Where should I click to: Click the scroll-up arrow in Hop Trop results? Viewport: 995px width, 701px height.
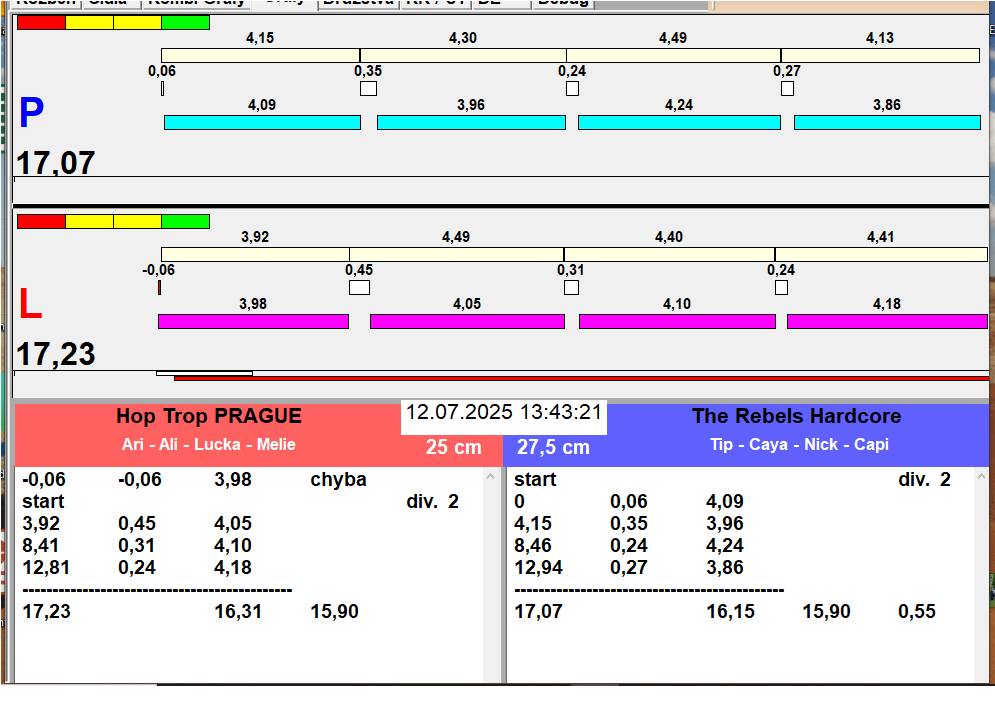(490, 476)
